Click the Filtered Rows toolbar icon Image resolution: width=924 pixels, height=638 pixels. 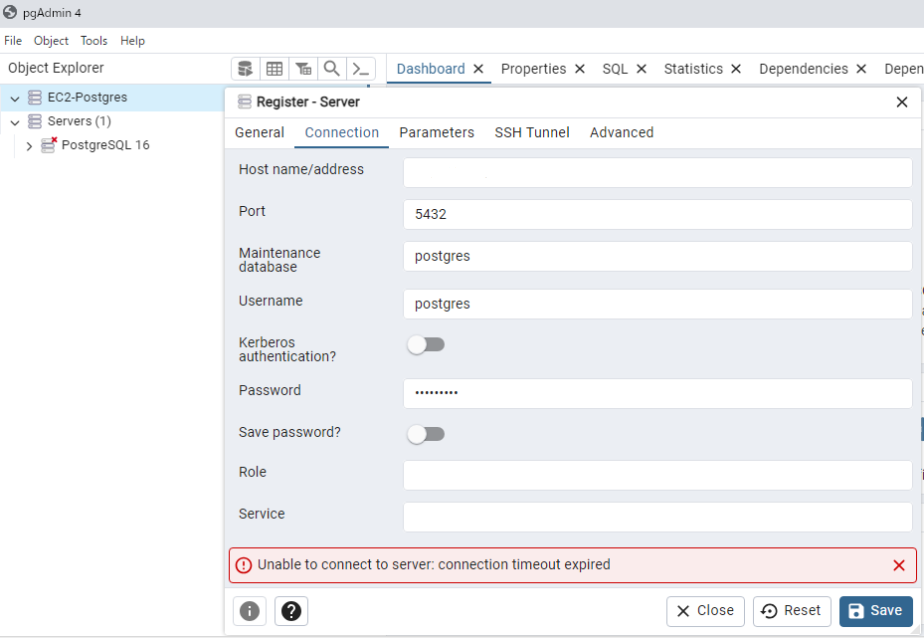303,69
